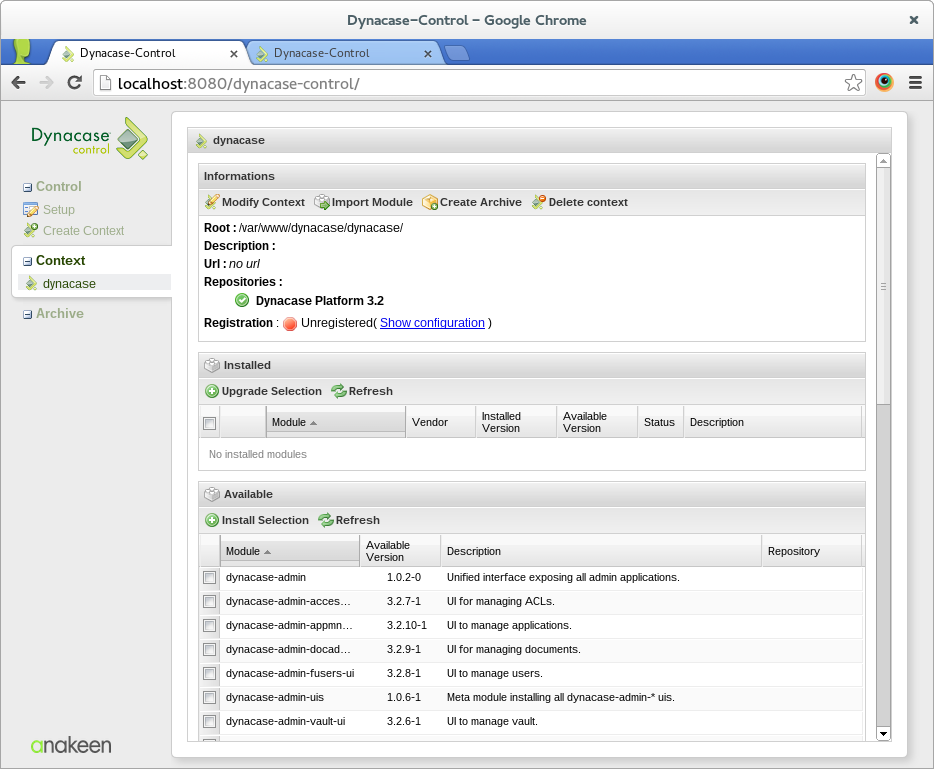The height and width of the screenshot is (769, 934).
Task: Click the Upgrade Selection button
Action: [x=263, y=391]
